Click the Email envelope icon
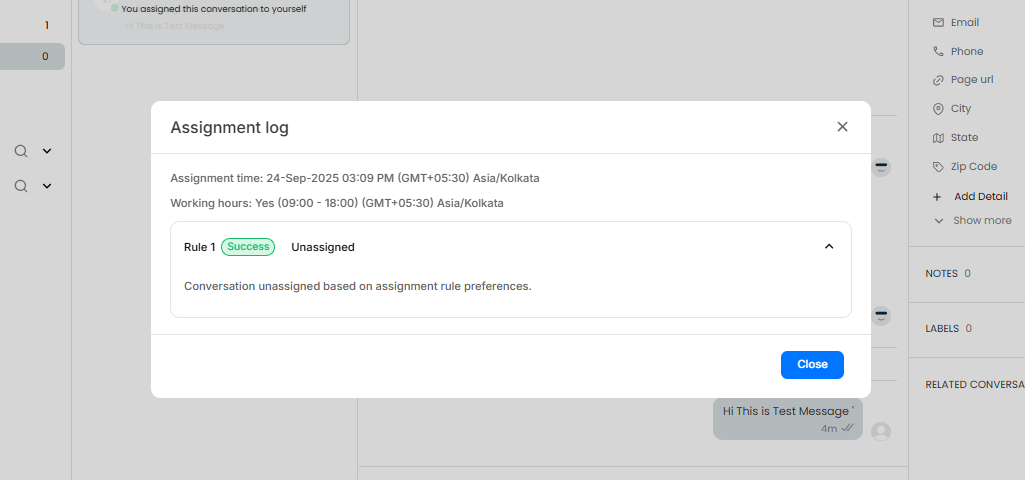 (x=938, y=22)
